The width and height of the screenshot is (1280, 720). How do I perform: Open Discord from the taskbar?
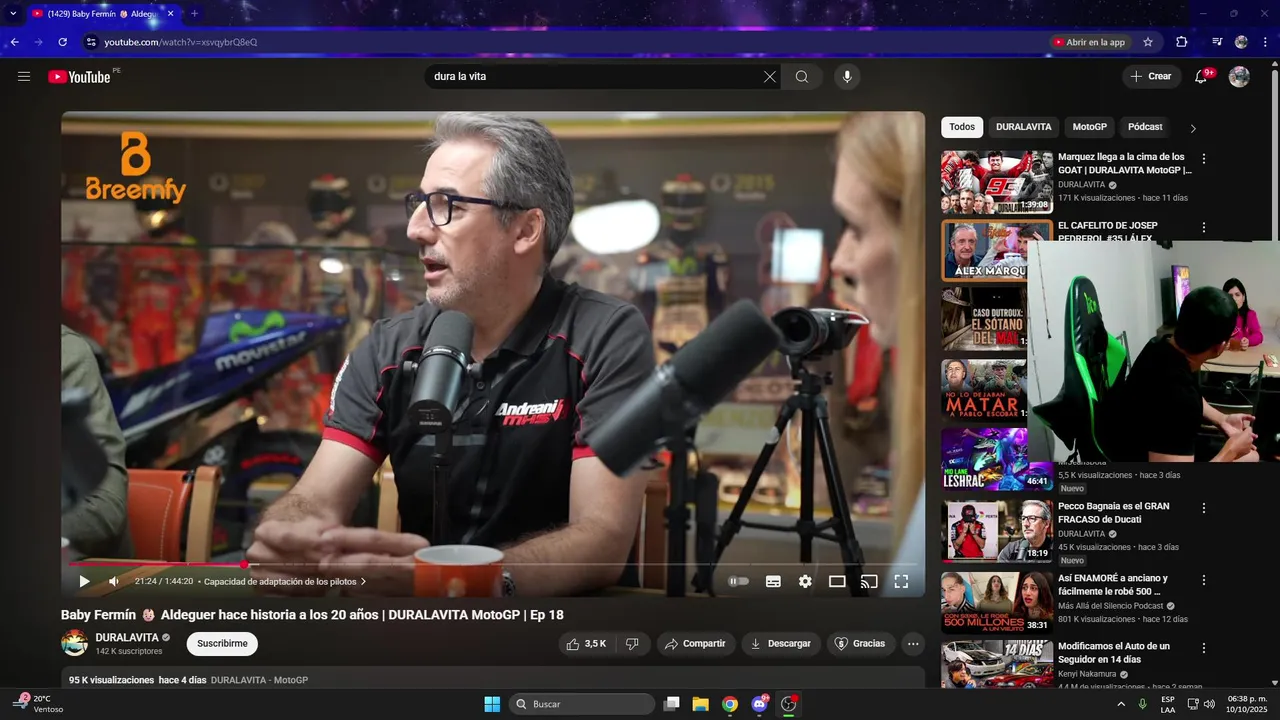click(x=759, y=704)
